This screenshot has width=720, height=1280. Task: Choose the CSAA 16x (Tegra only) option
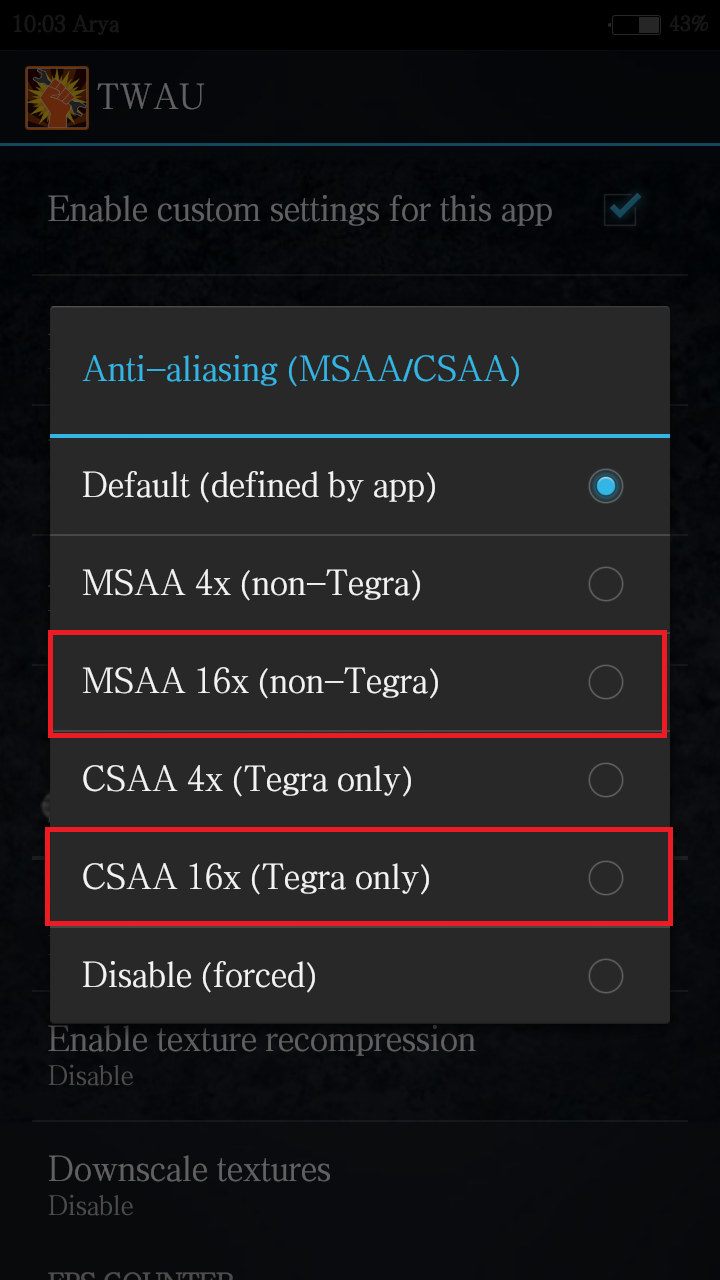pos(360,878)
